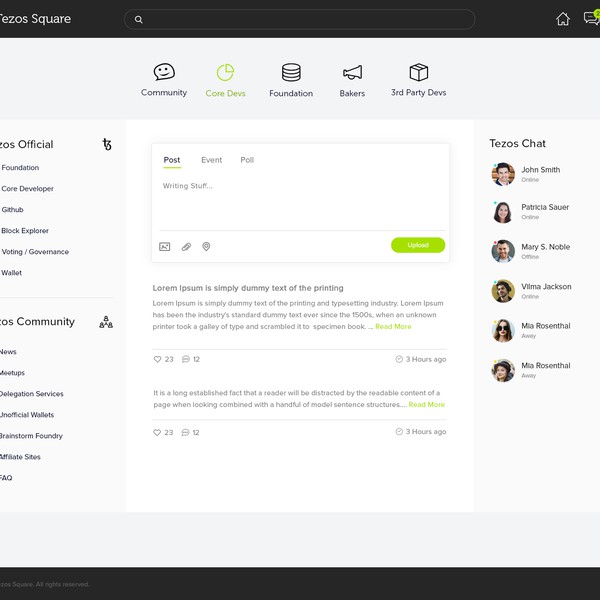600x600 pixels.
Task: Open comments on the Lorem Ipsum post
Action: coord(186,359)
